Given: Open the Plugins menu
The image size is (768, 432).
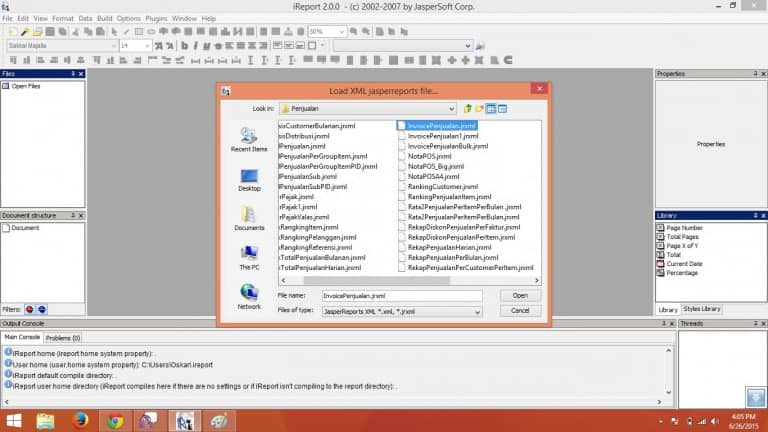Looking at the screenshot, I should point(156,19).
